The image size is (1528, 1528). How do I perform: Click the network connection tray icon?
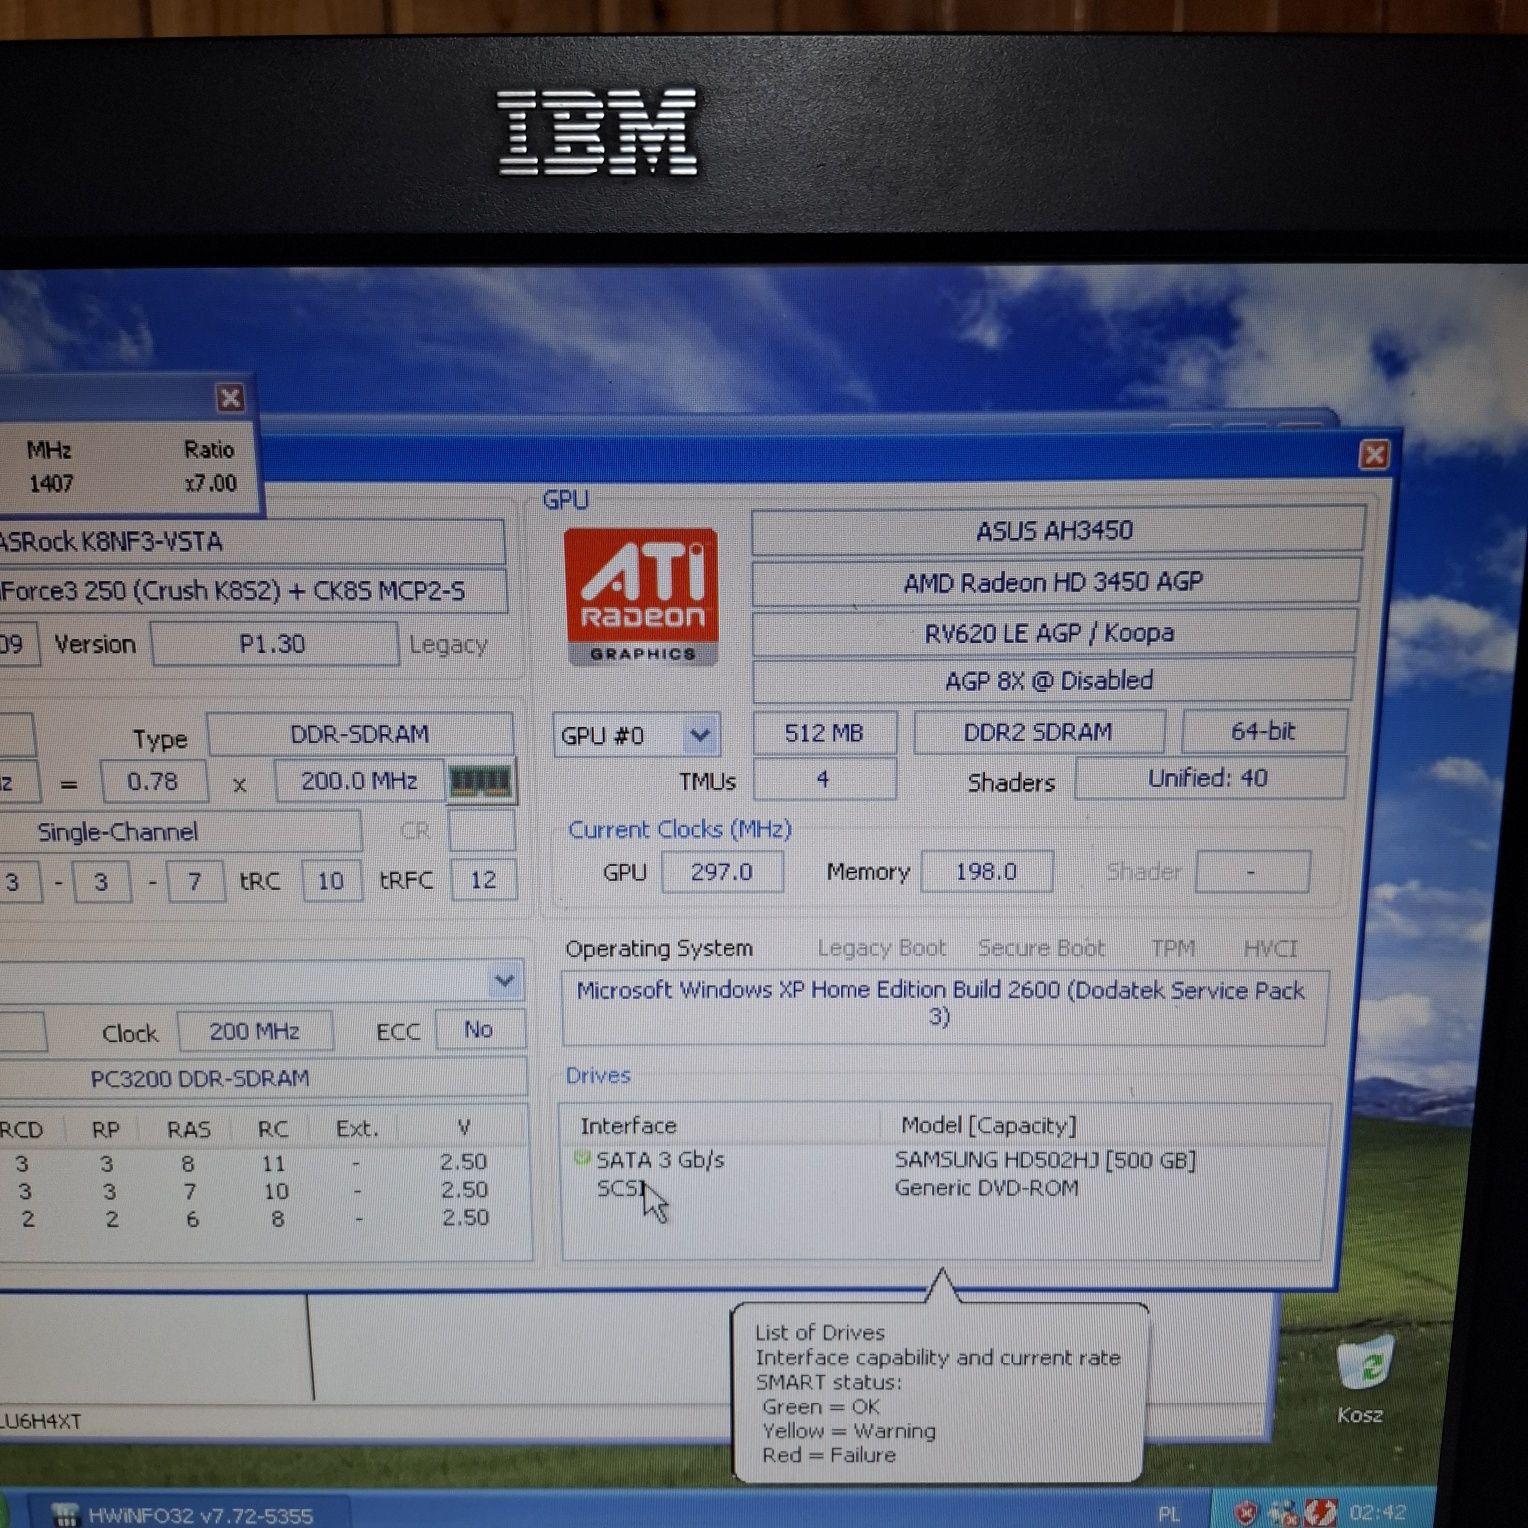(x=1282, y=1512)
